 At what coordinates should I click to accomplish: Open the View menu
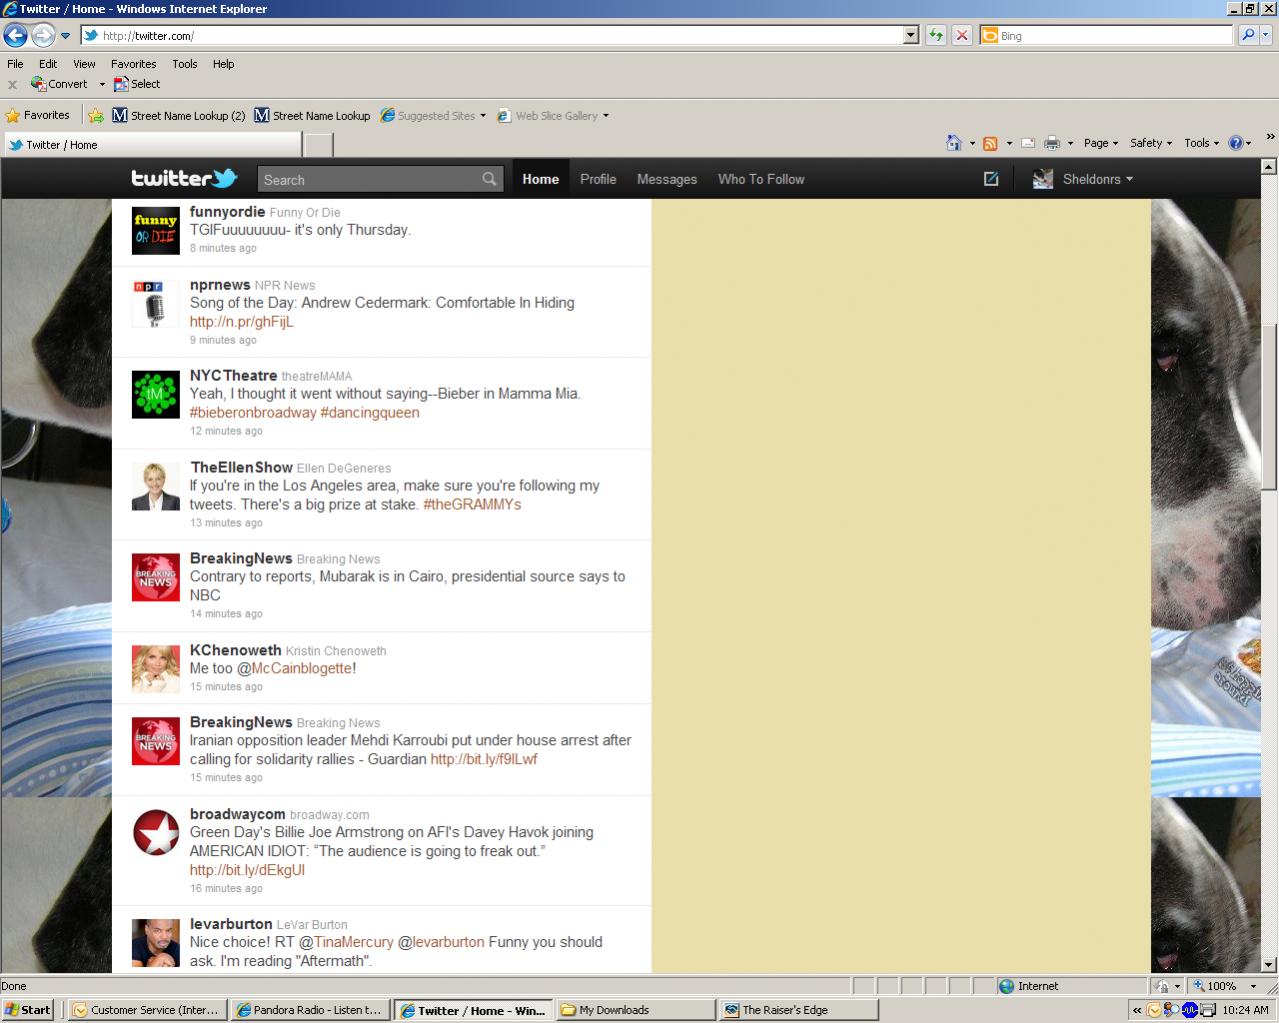tap(84, 63)
